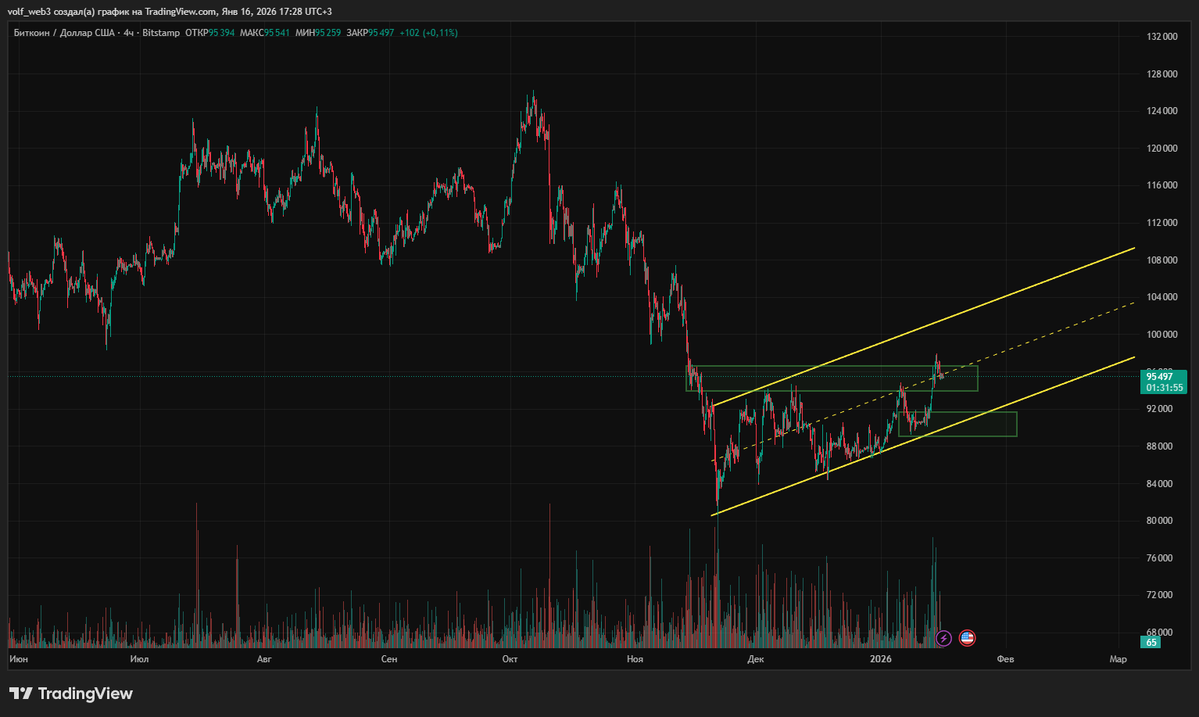Click the purple lightning bolt icon
The width and height of the screenshot is (1199, 717).
(943, 638)
